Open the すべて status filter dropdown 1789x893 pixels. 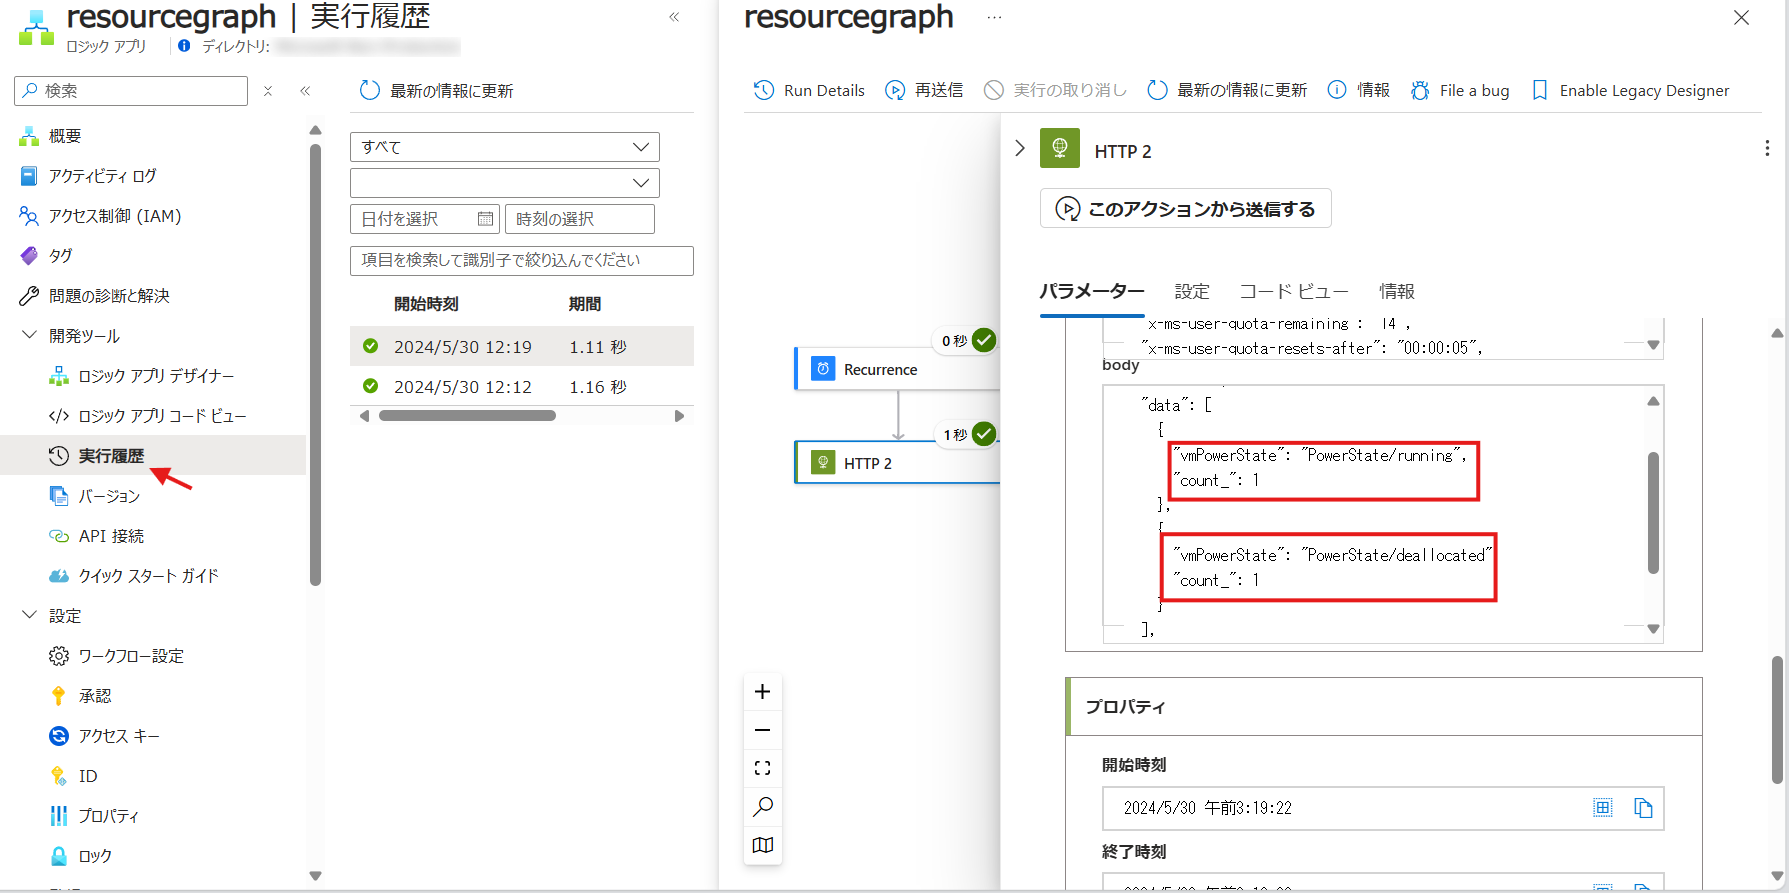click(x=505, y=147)
